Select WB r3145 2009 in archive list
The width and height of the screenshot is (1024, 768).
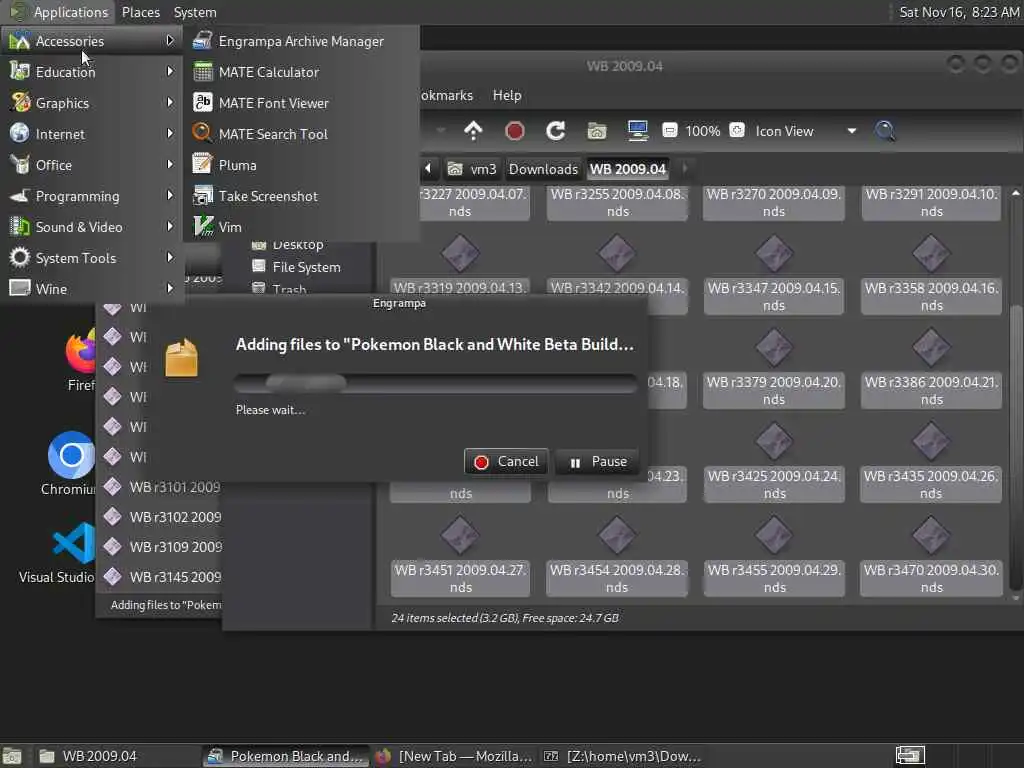[x=162, y=577]
